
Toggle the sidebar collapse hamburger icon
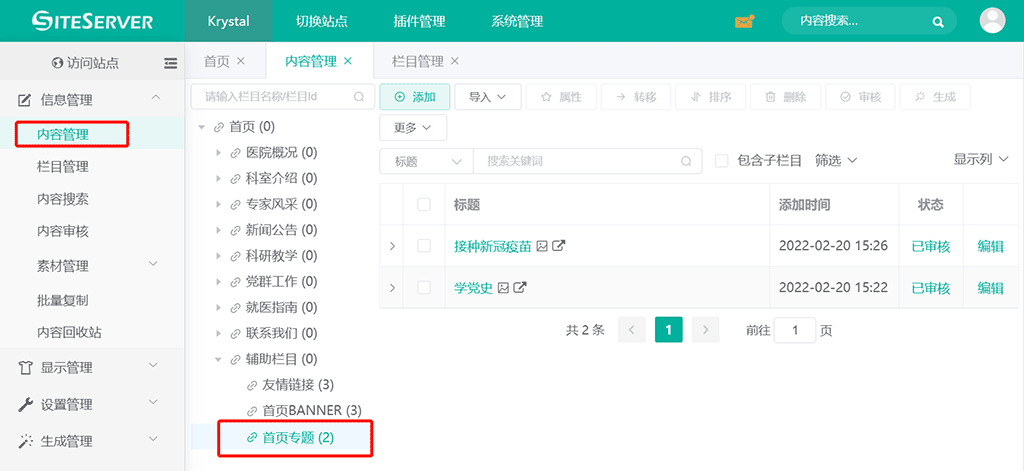(x=170, y=63)
